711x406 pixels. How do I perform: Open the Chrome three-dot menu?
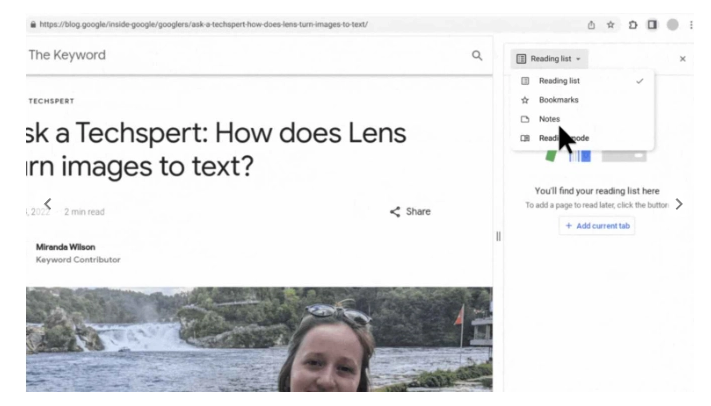(x=691, y=25)
